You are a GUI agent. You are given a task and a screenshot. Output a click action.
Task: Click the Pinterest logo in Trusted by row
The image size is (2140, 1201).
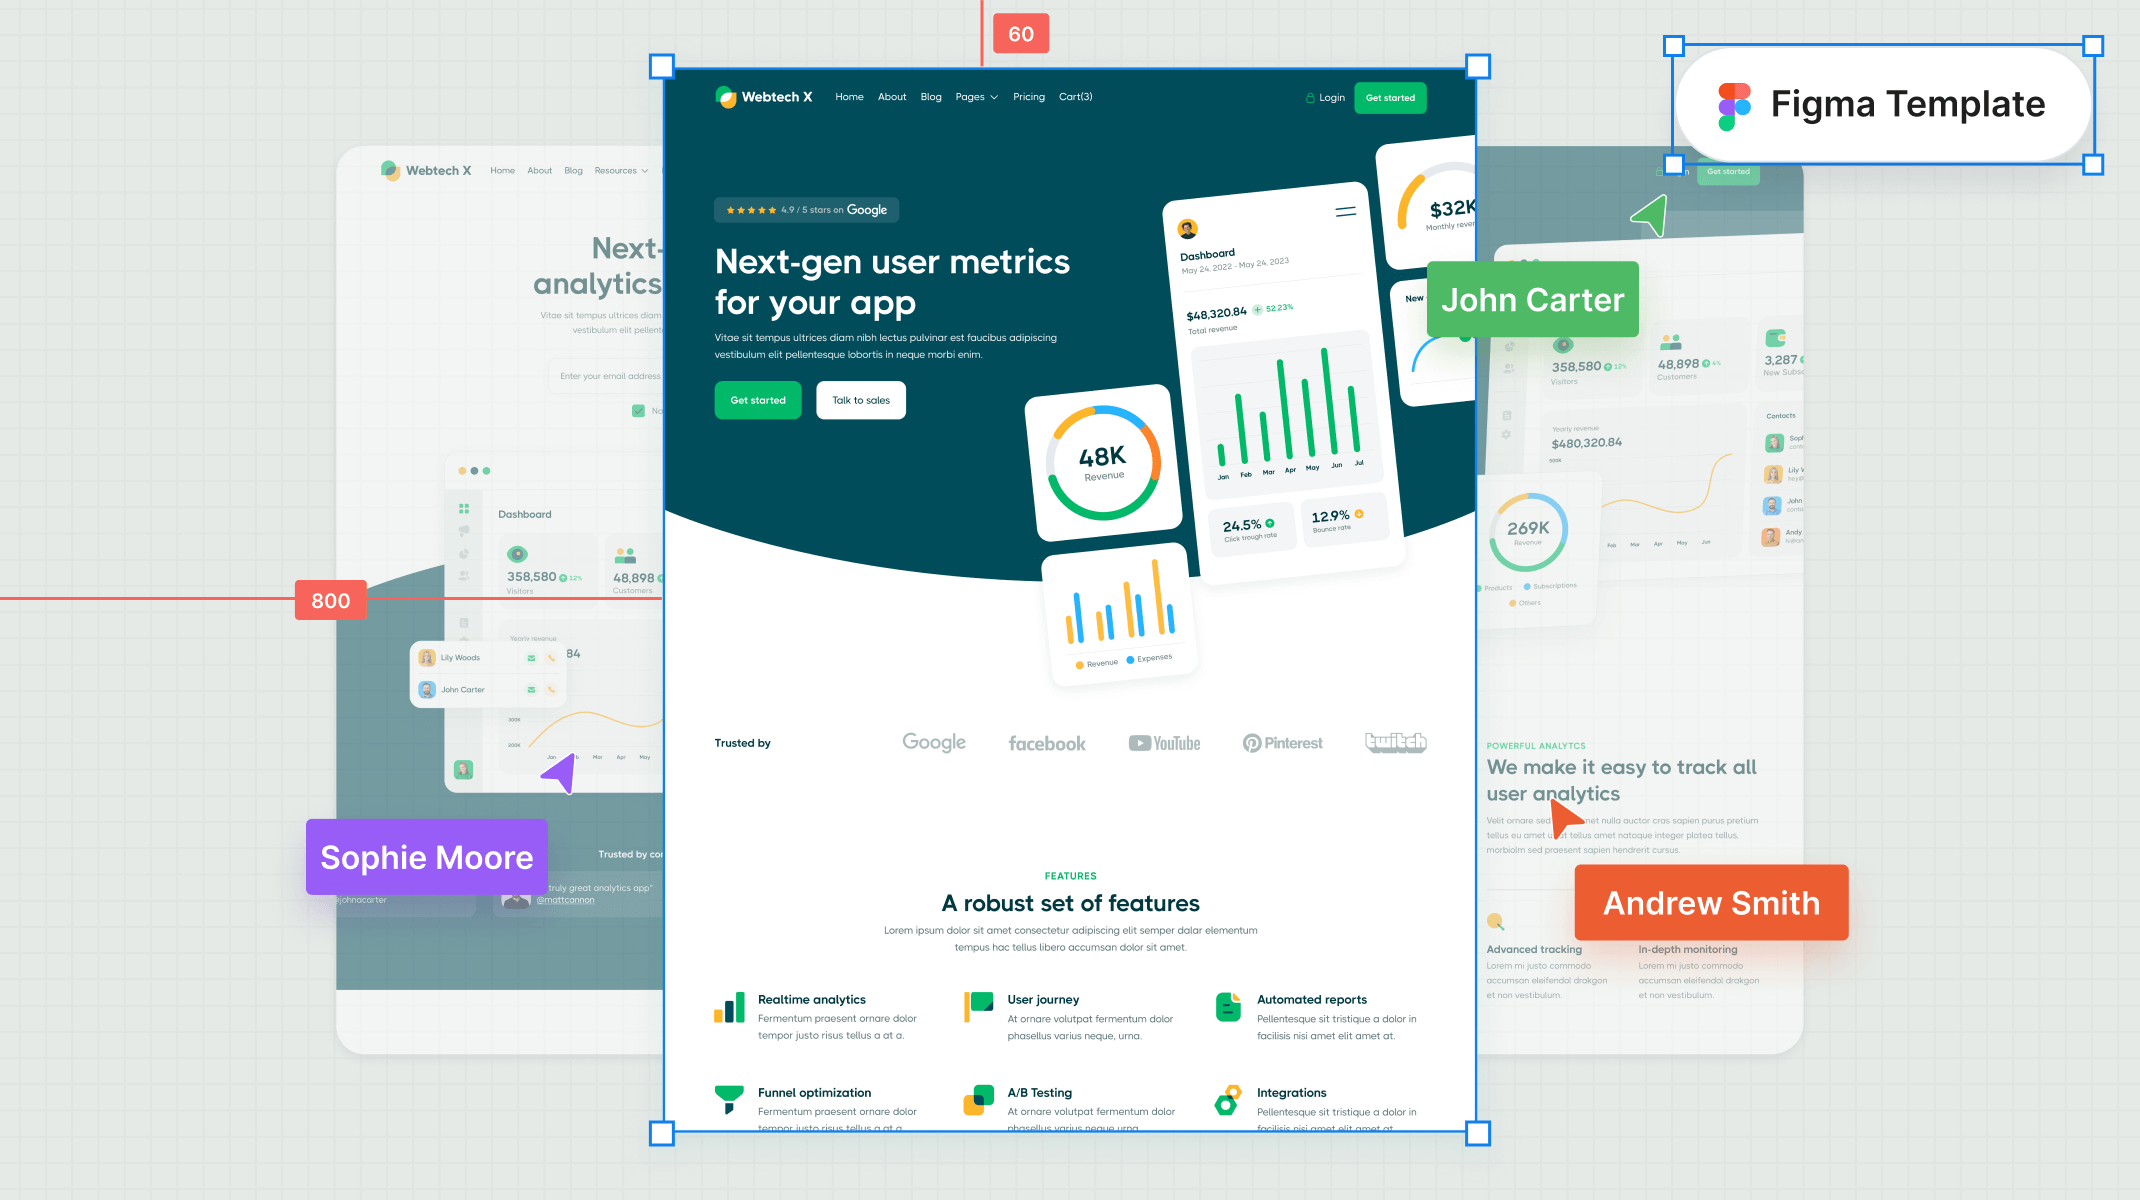coord(1283,743)
